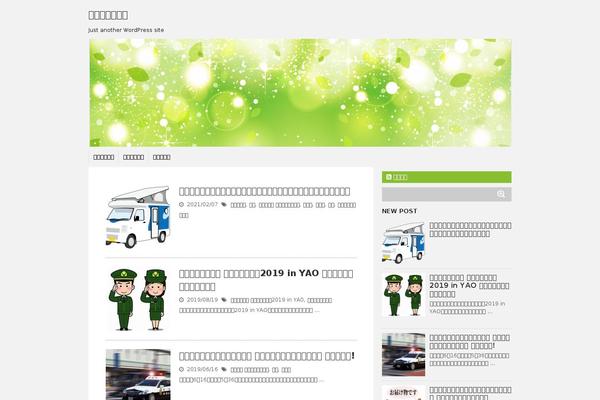Image resolution: width=600 pixels, height=400 pixels.
Task: Click the tag icon next to 2019/06/16
Action: (224, 370)
